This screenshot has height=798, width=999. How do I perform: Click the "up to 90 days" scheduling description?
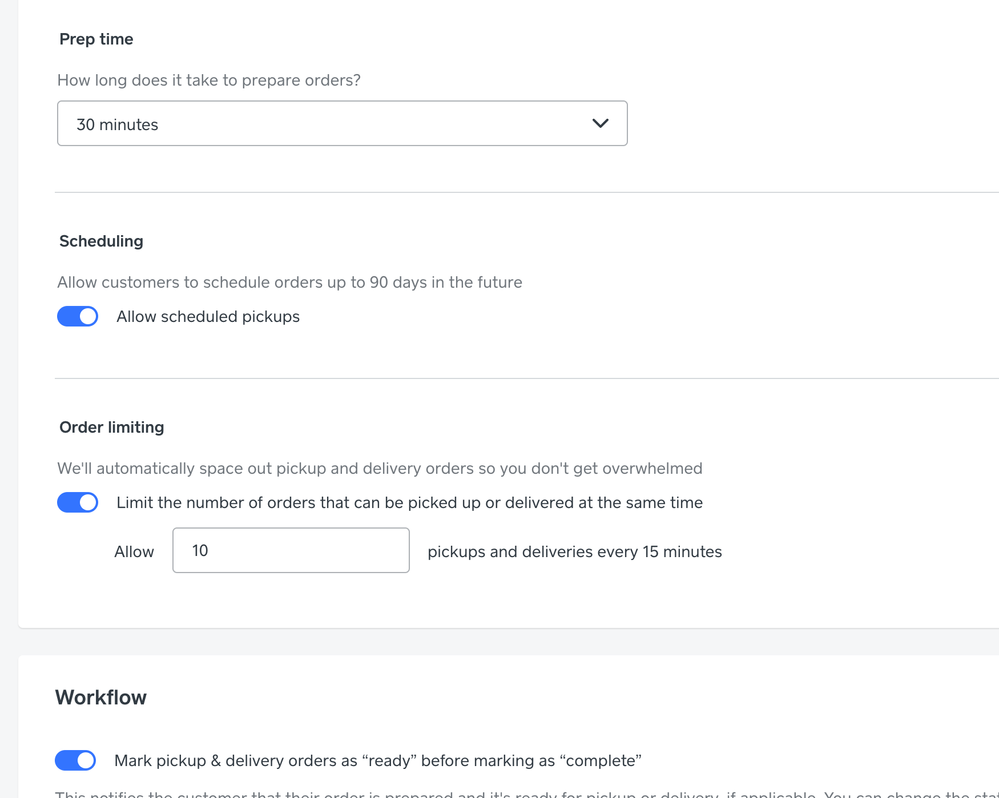click(289, 283)
